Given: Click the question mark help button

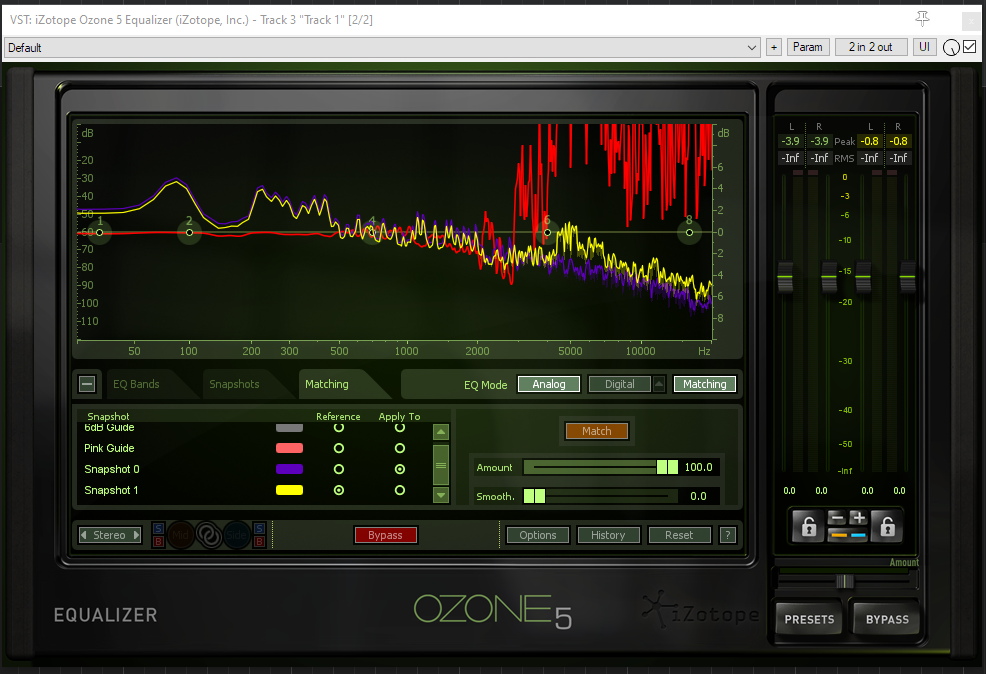Looking at the screenshot, I should [x=728, y=535].
